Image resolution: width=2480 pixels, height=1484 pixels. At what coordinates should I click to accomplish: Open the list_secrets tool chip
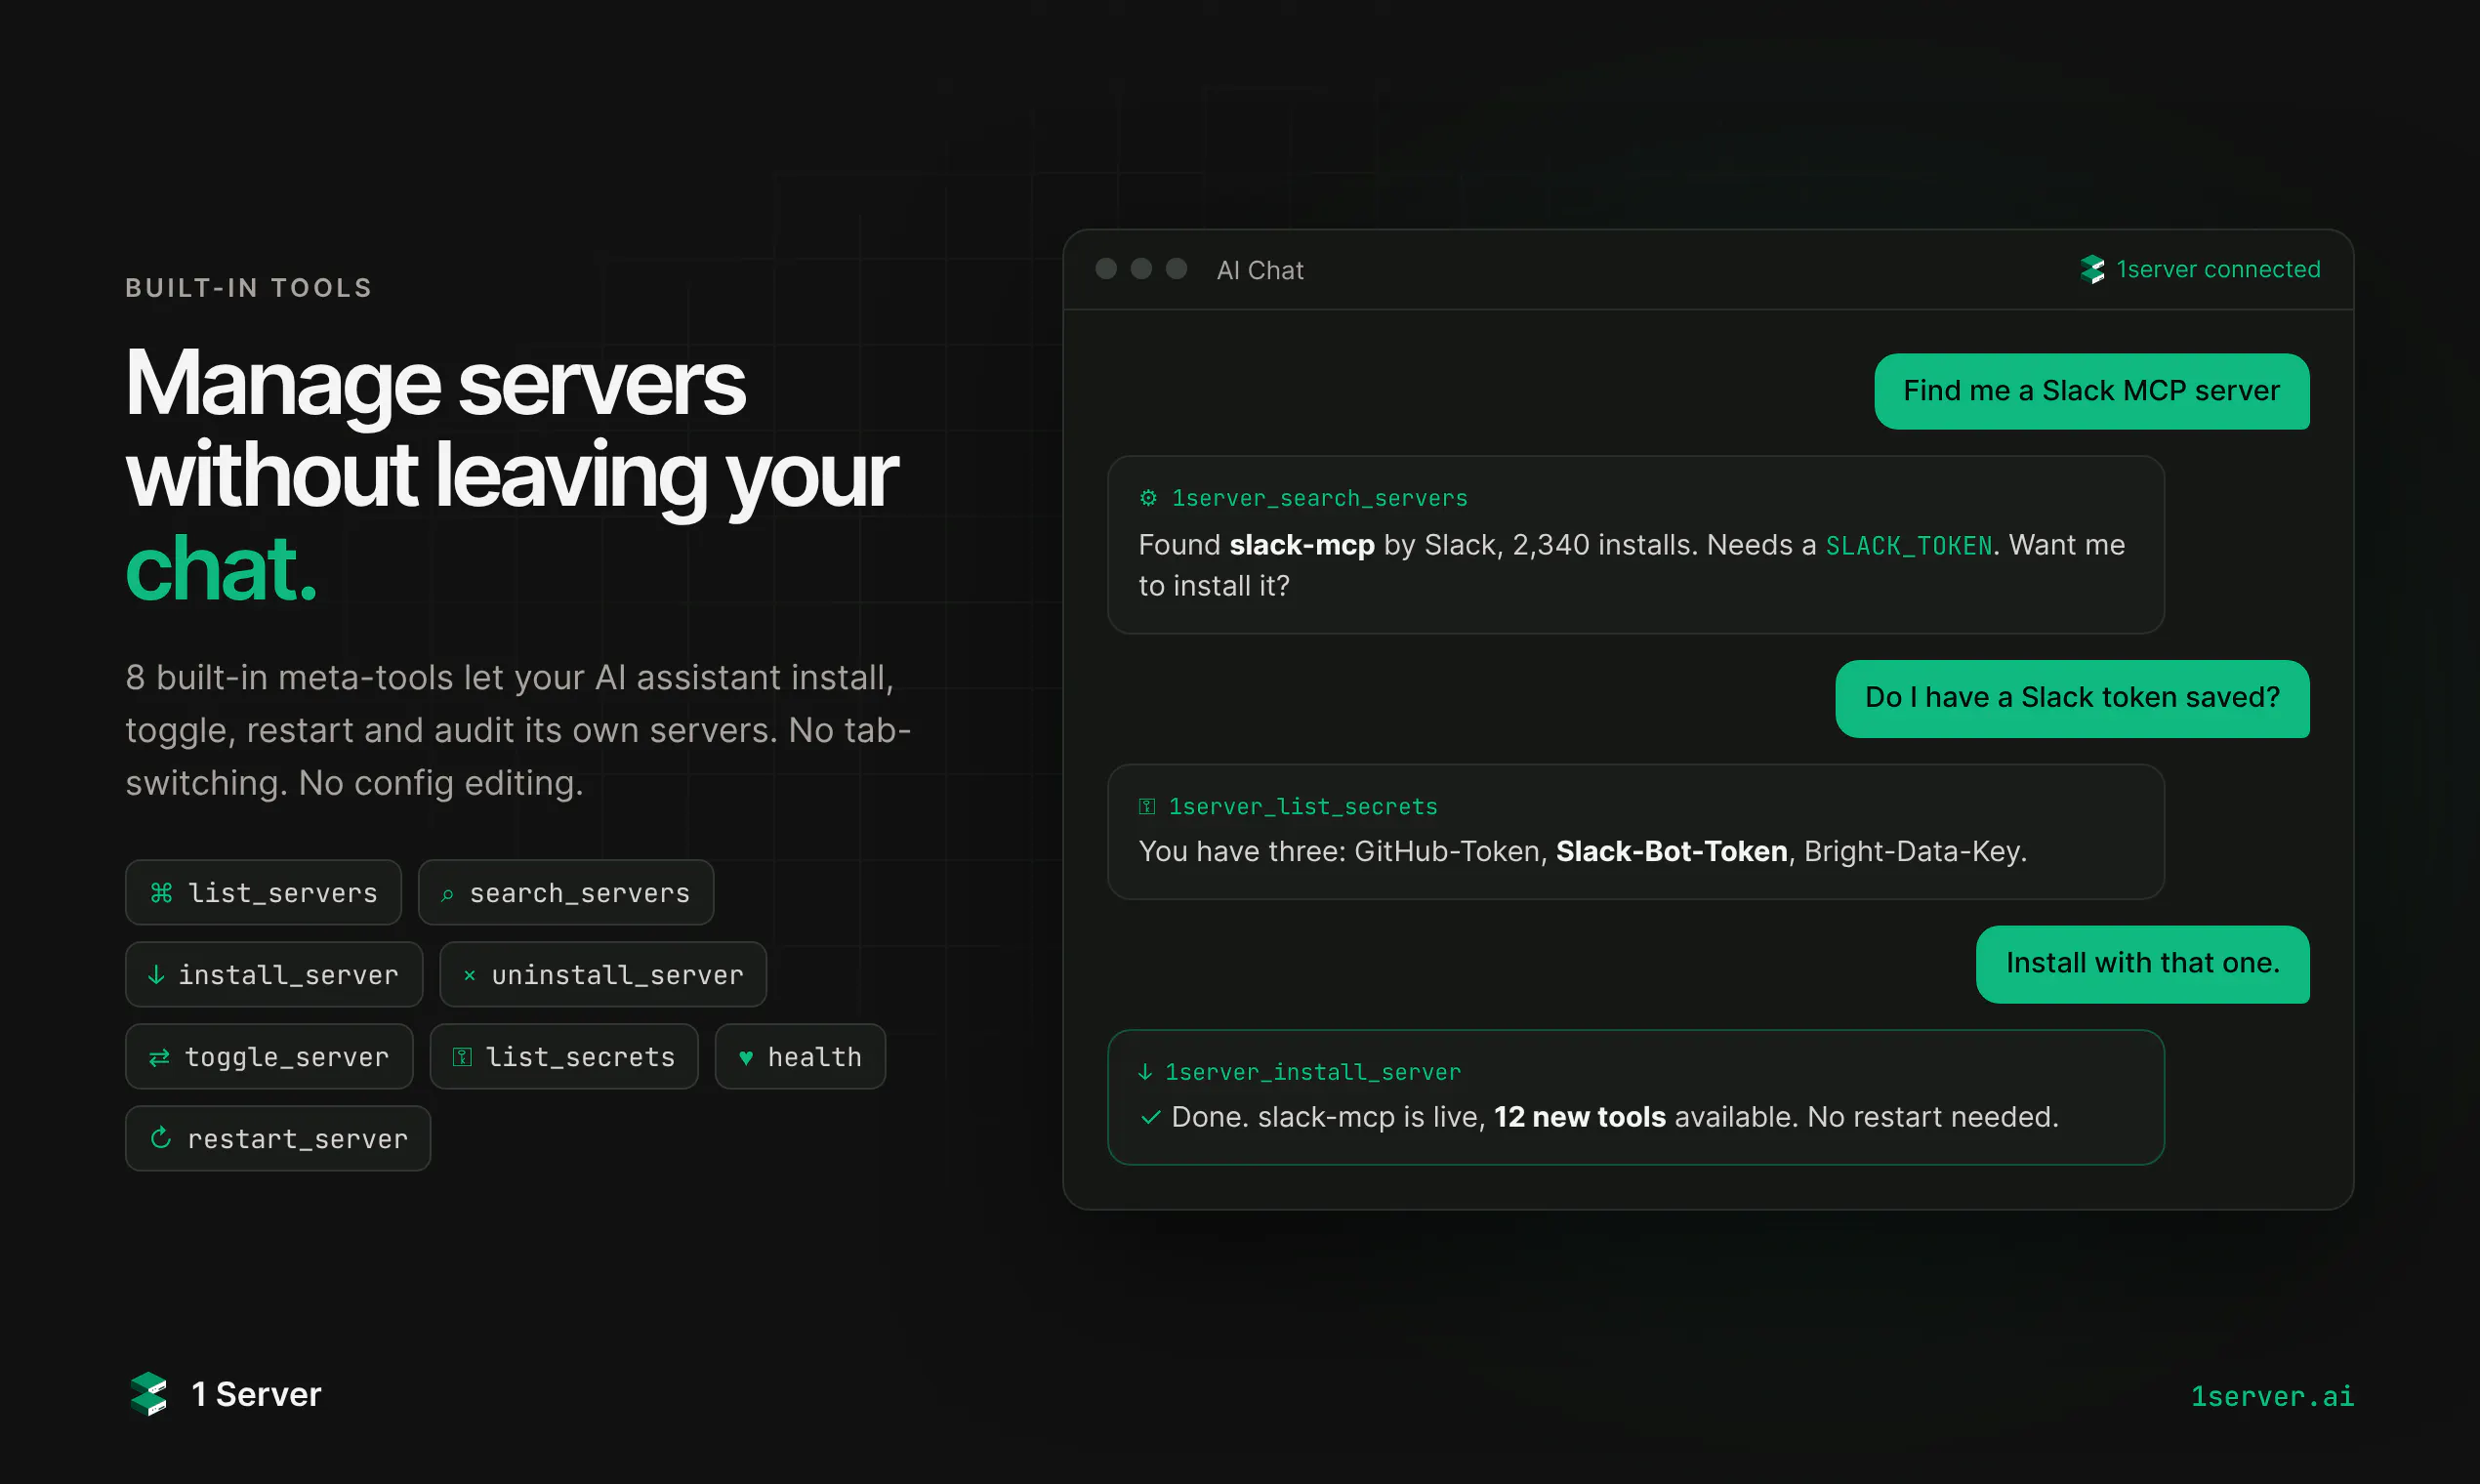564,1056
